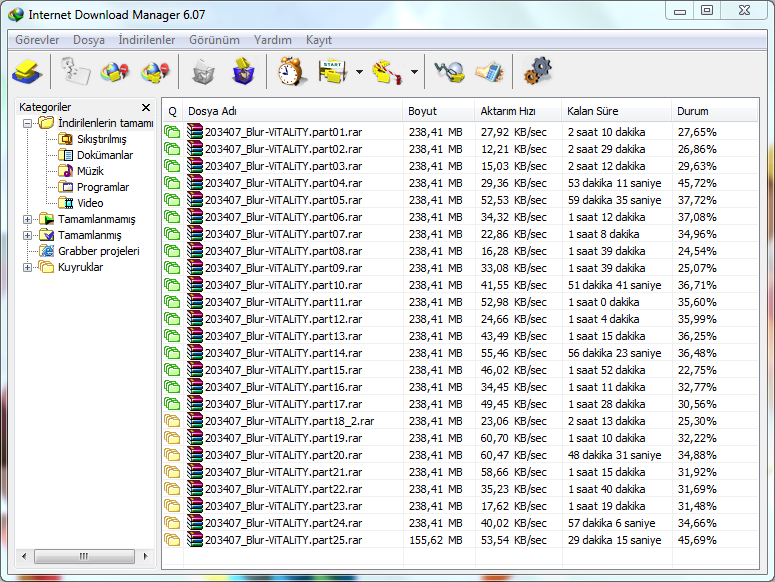
Task: Select the Programlar category
Action: pyautogui.click(x=103, y=187)
